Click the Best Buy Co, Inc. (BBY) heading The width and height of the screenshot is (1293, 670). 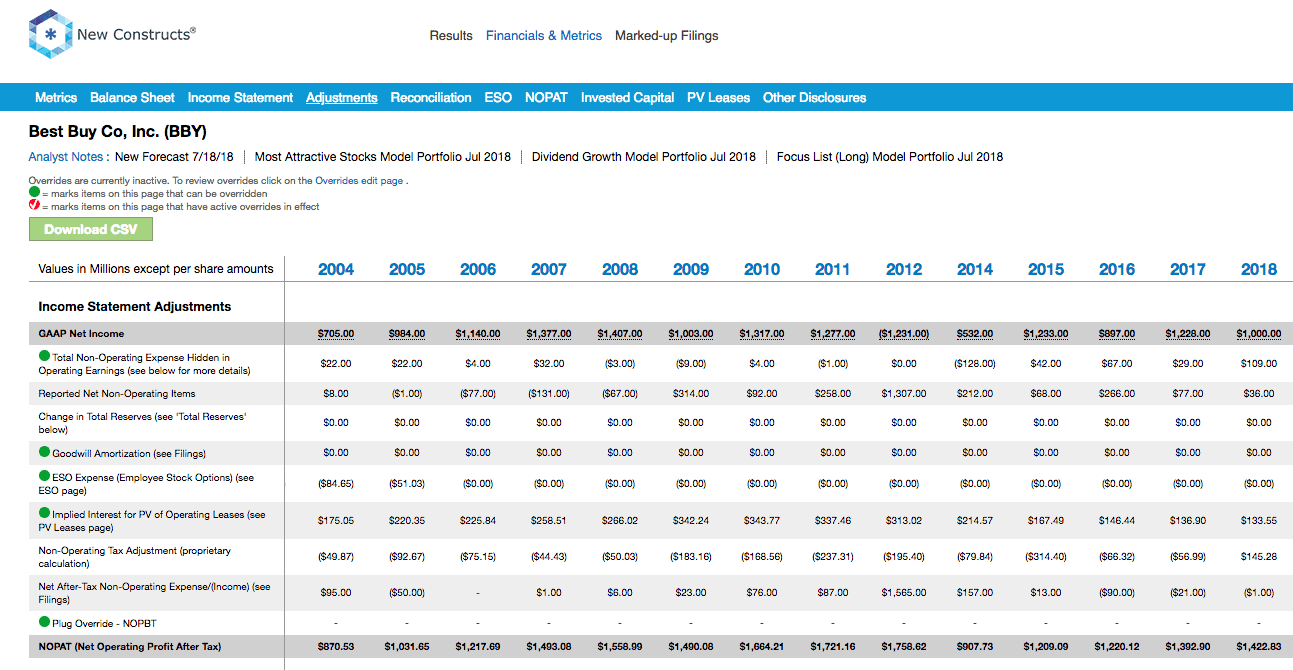[118, 131]
